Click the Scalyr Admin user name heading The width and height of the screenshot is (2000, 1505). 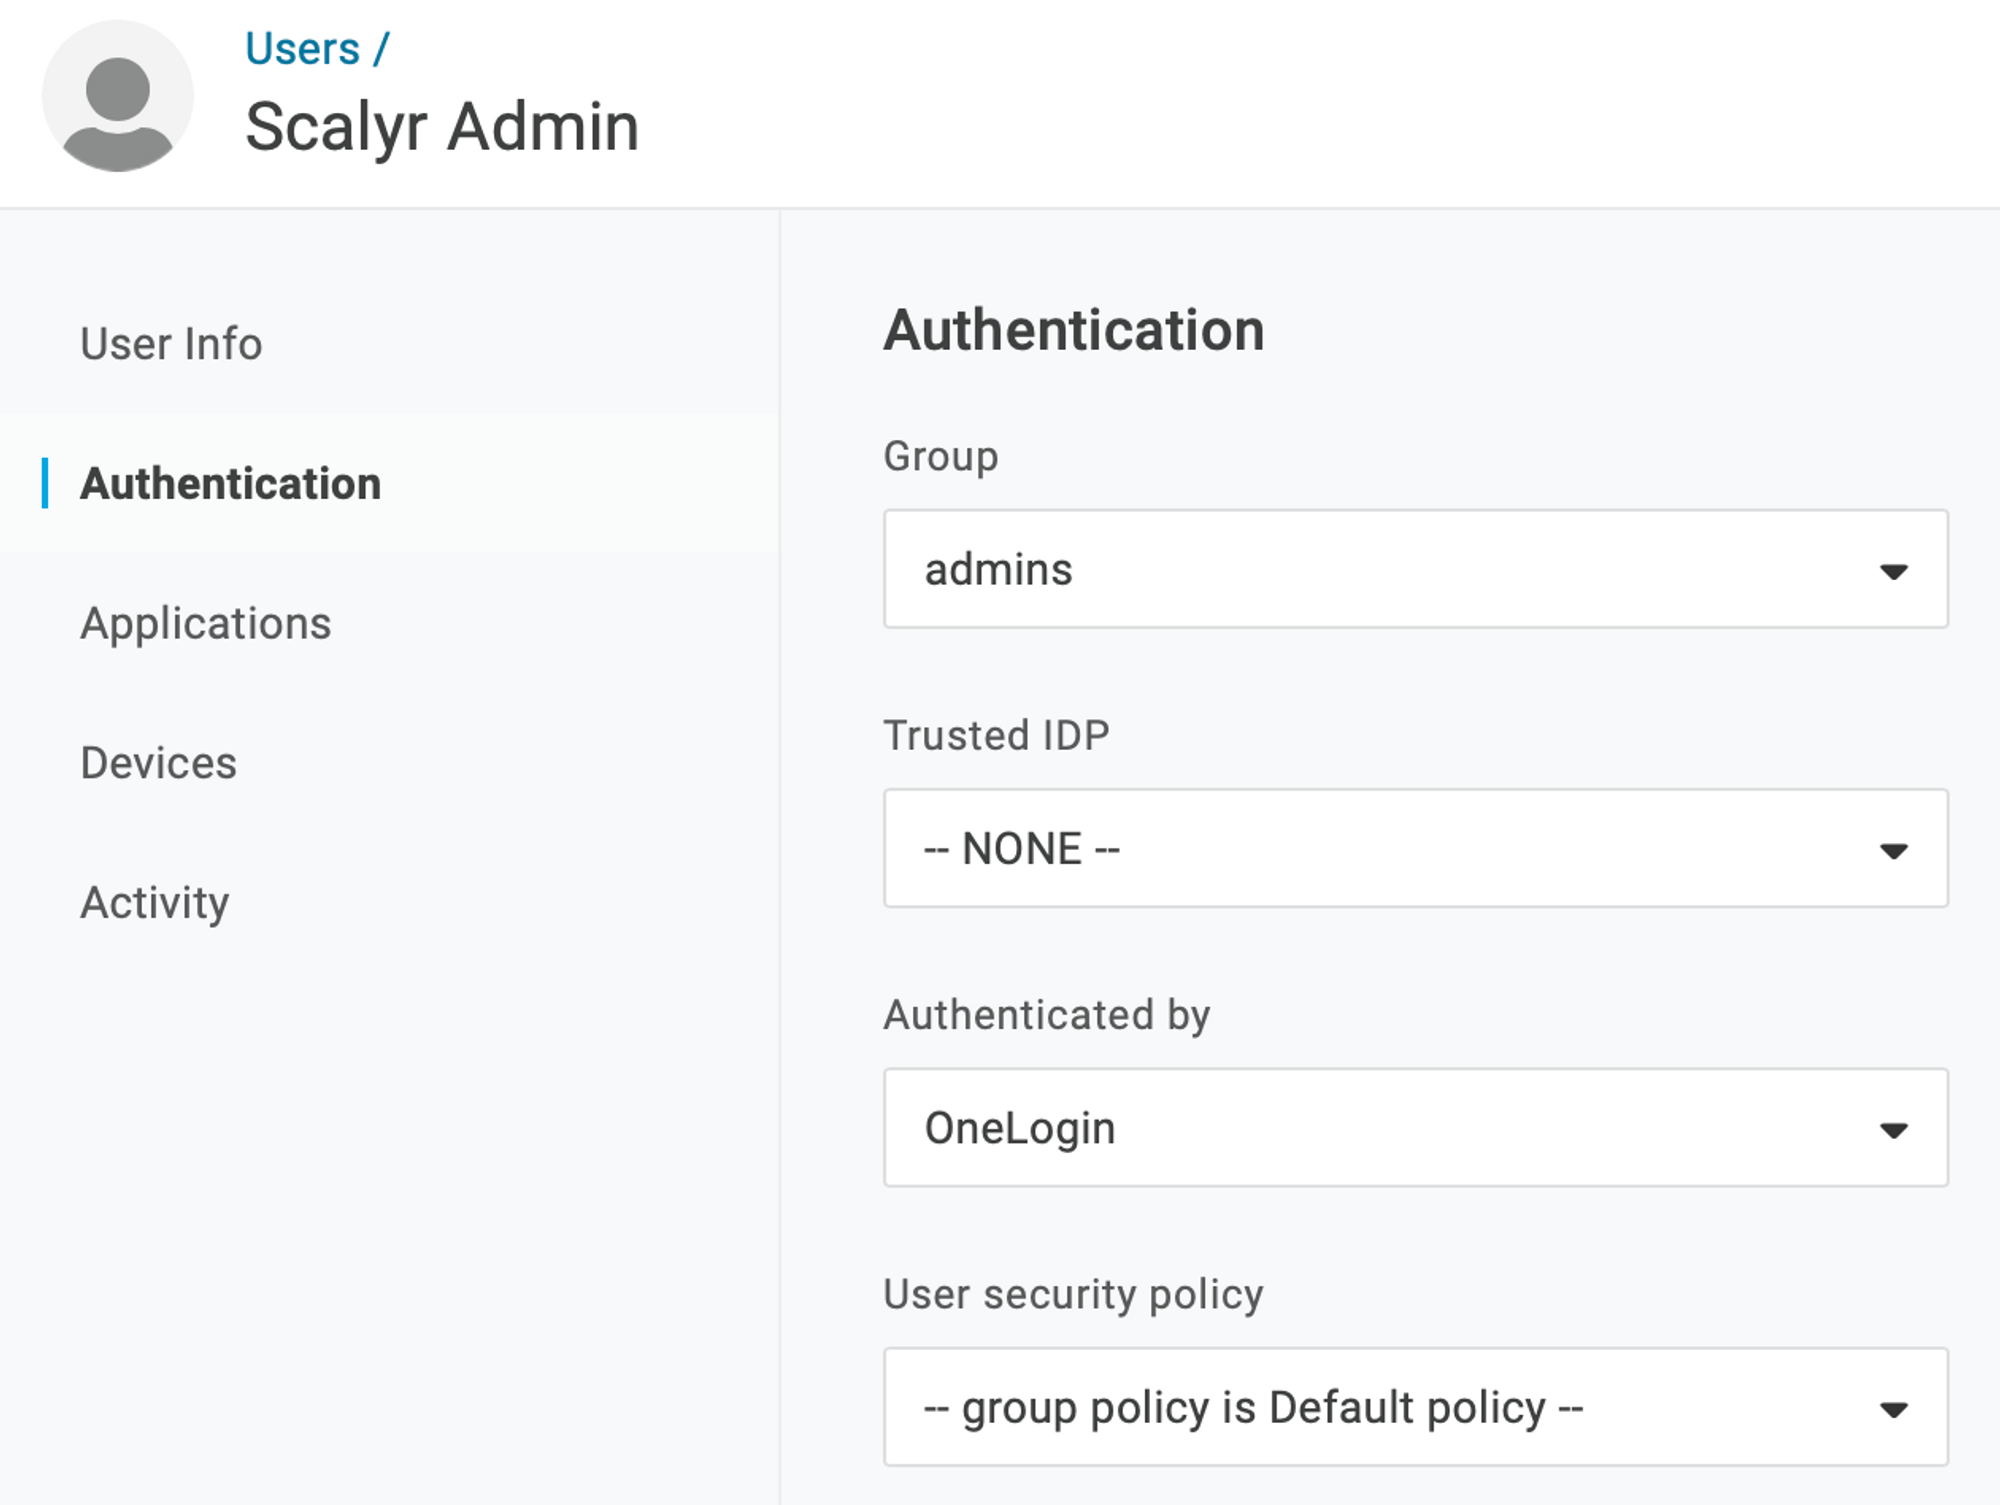(442, 127)
